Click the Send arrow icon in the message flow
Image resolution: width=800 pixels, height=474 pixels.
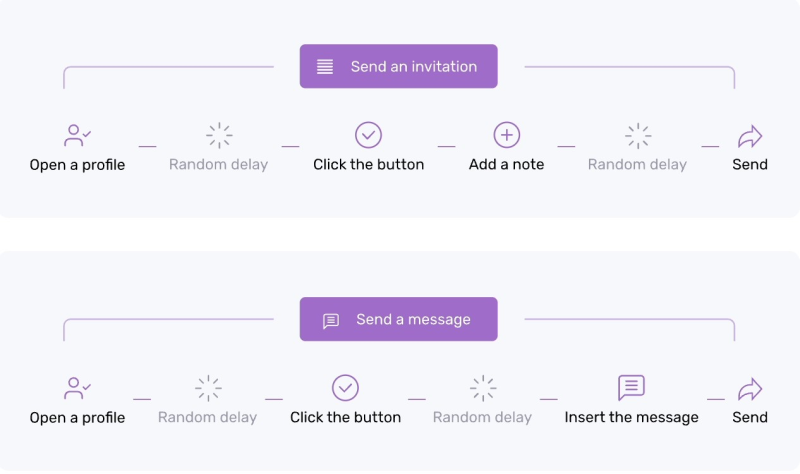tap(750, 388)
